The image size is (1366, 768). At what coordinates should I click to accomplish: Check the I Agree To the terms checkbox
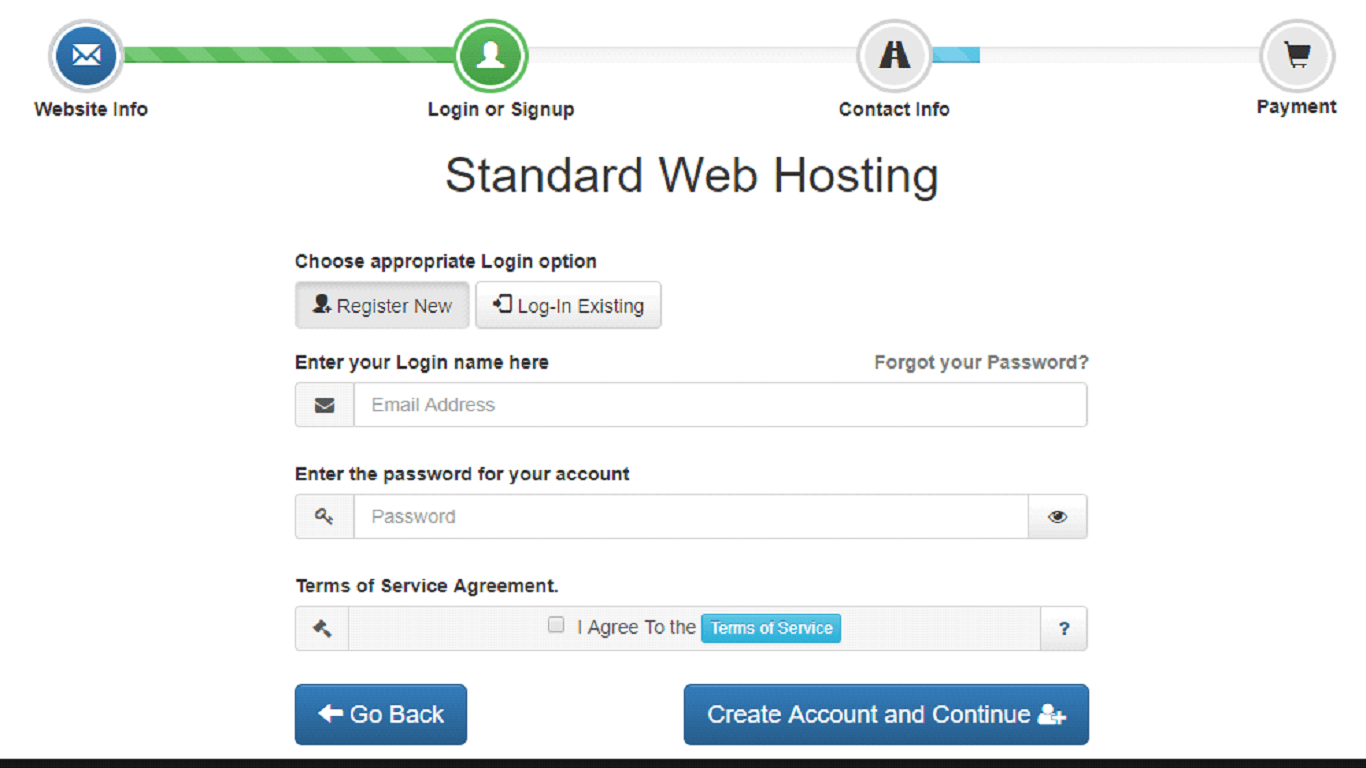pos(556,624)
